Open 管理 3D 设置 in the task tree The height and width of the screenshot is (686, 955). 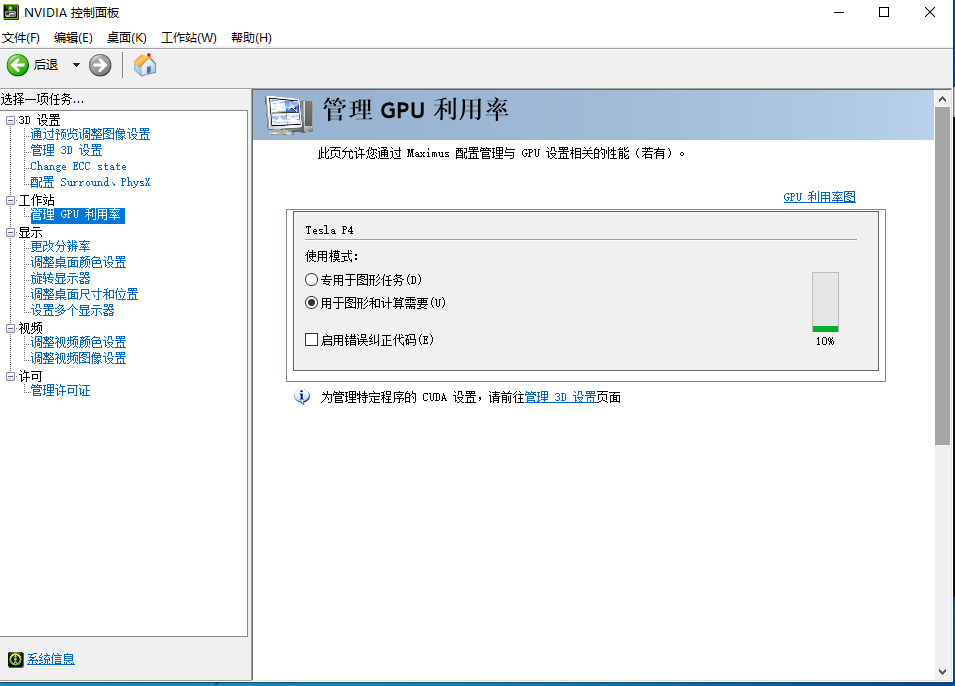[x=66, y=150]
